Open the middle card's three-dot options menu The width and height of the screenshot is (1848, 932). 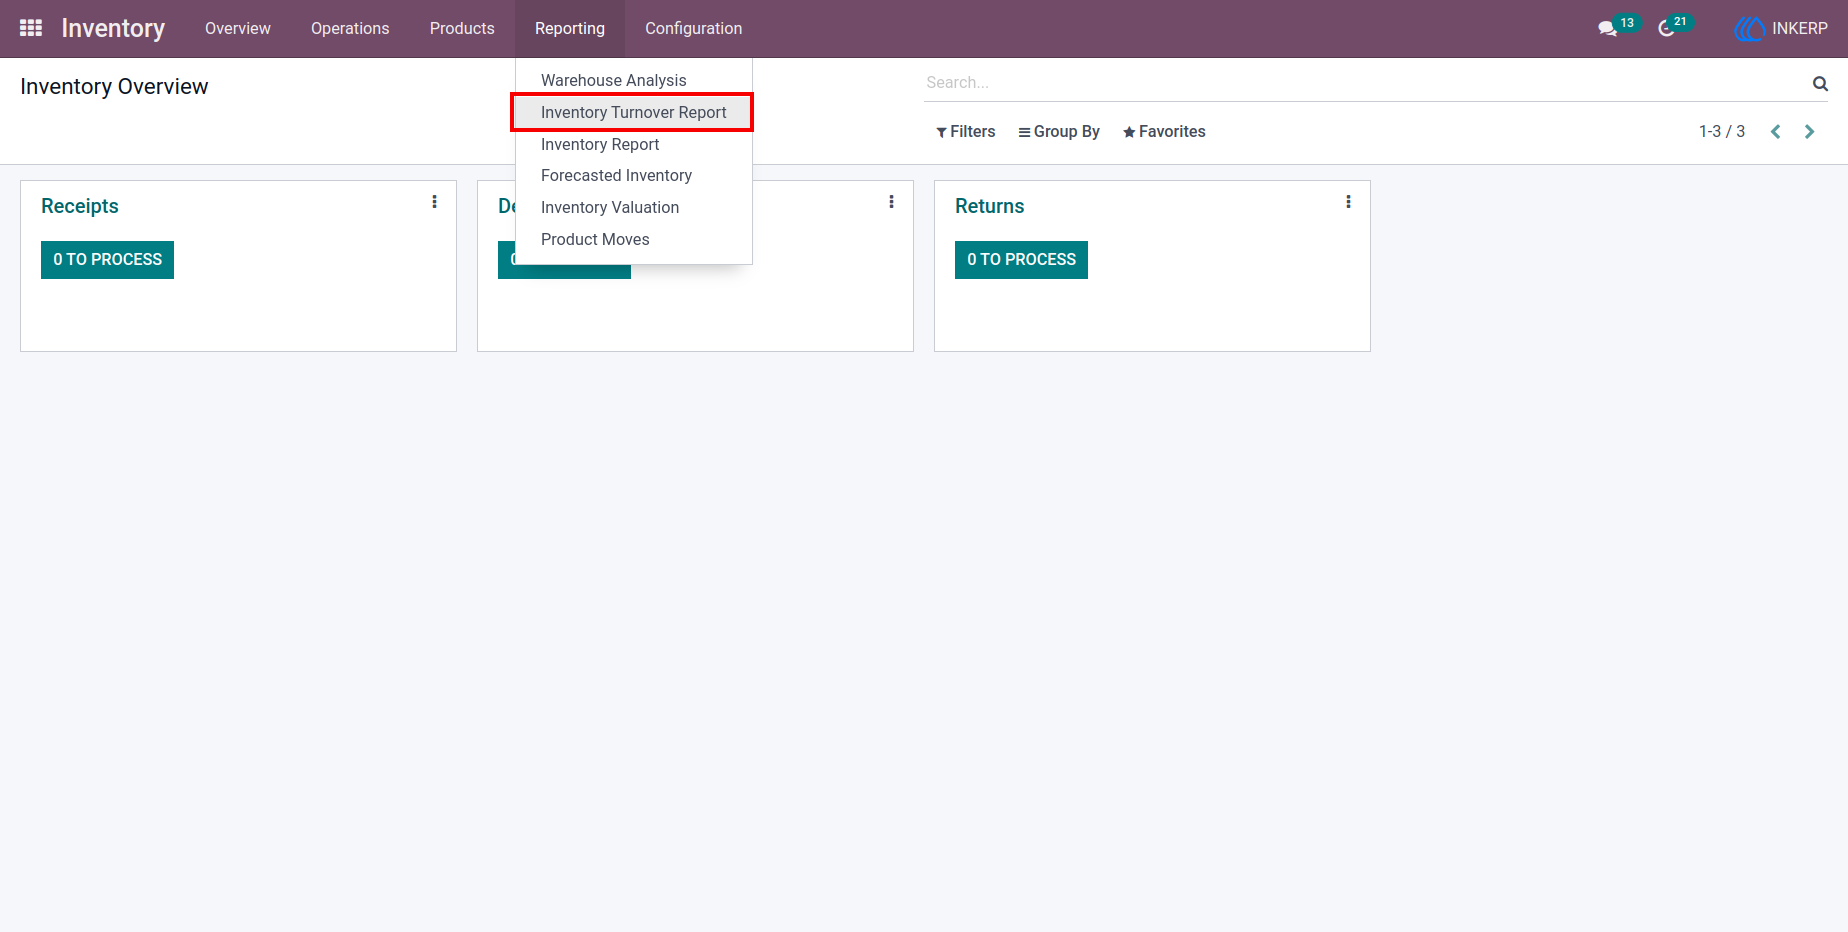click(x=891, y=202)
